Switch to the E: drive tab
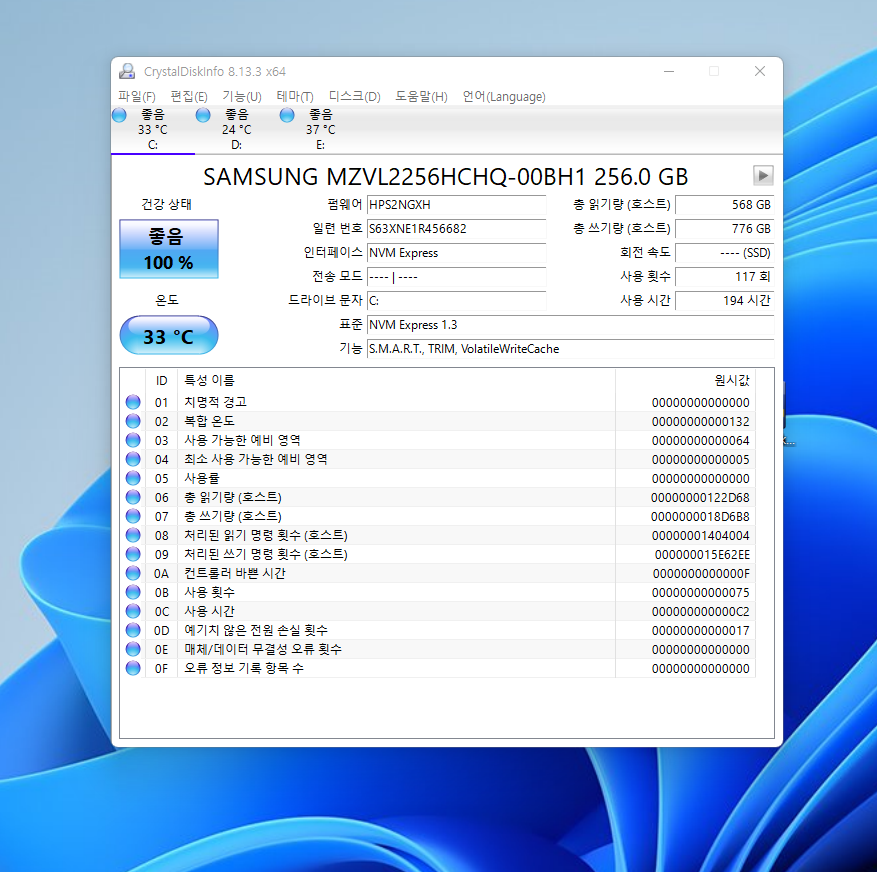Image resolution: width=877 pixels, height=872 pixels. pyautogui.click(x=320, y=130)
